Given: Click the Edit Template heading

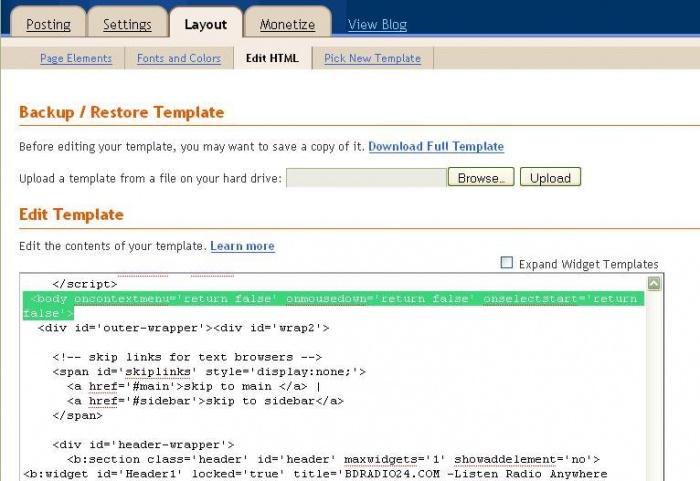Looking at the screenshot, I should pyautogui.click(x=71, y=215).
